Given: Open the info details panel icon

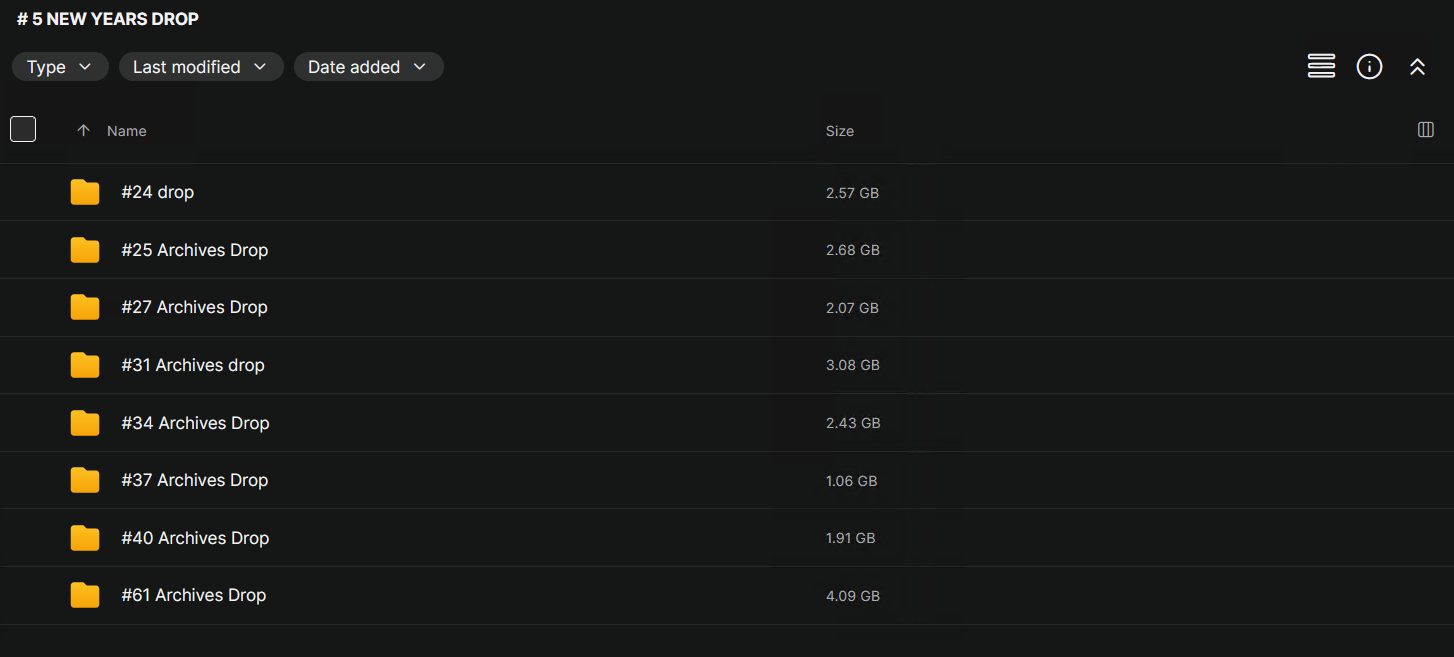Looking at the screenshot, I should 1369,67.
